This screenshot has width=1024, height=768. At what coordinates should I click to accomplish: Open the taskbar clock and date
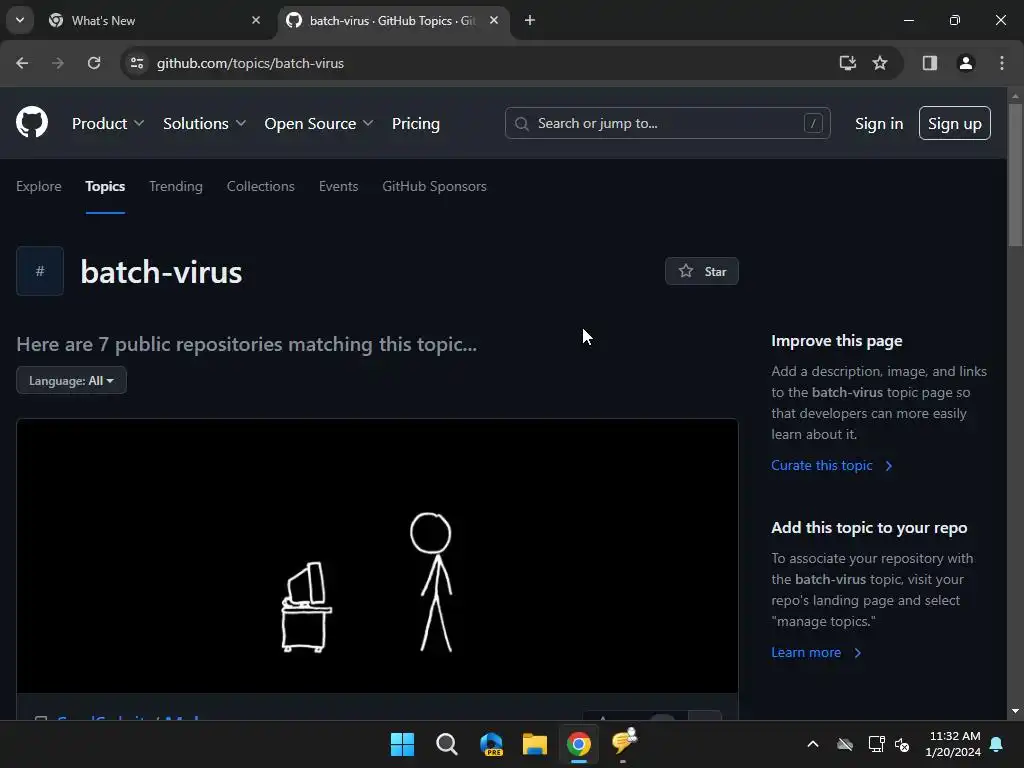(953, 744)
